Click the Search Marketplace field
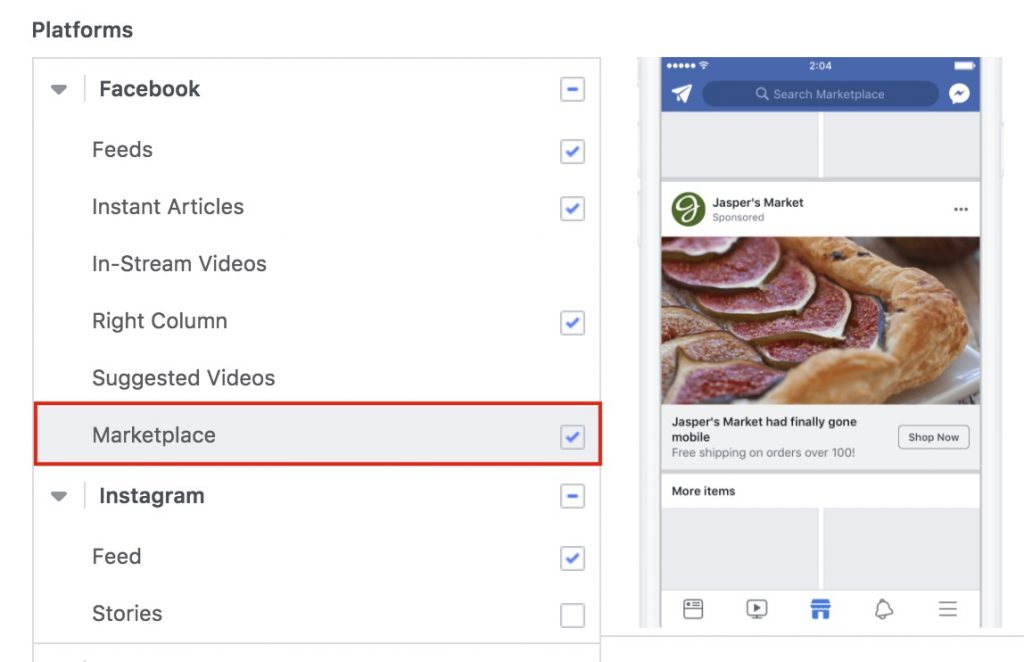The image size is (1024, 662). click(820, 93)
